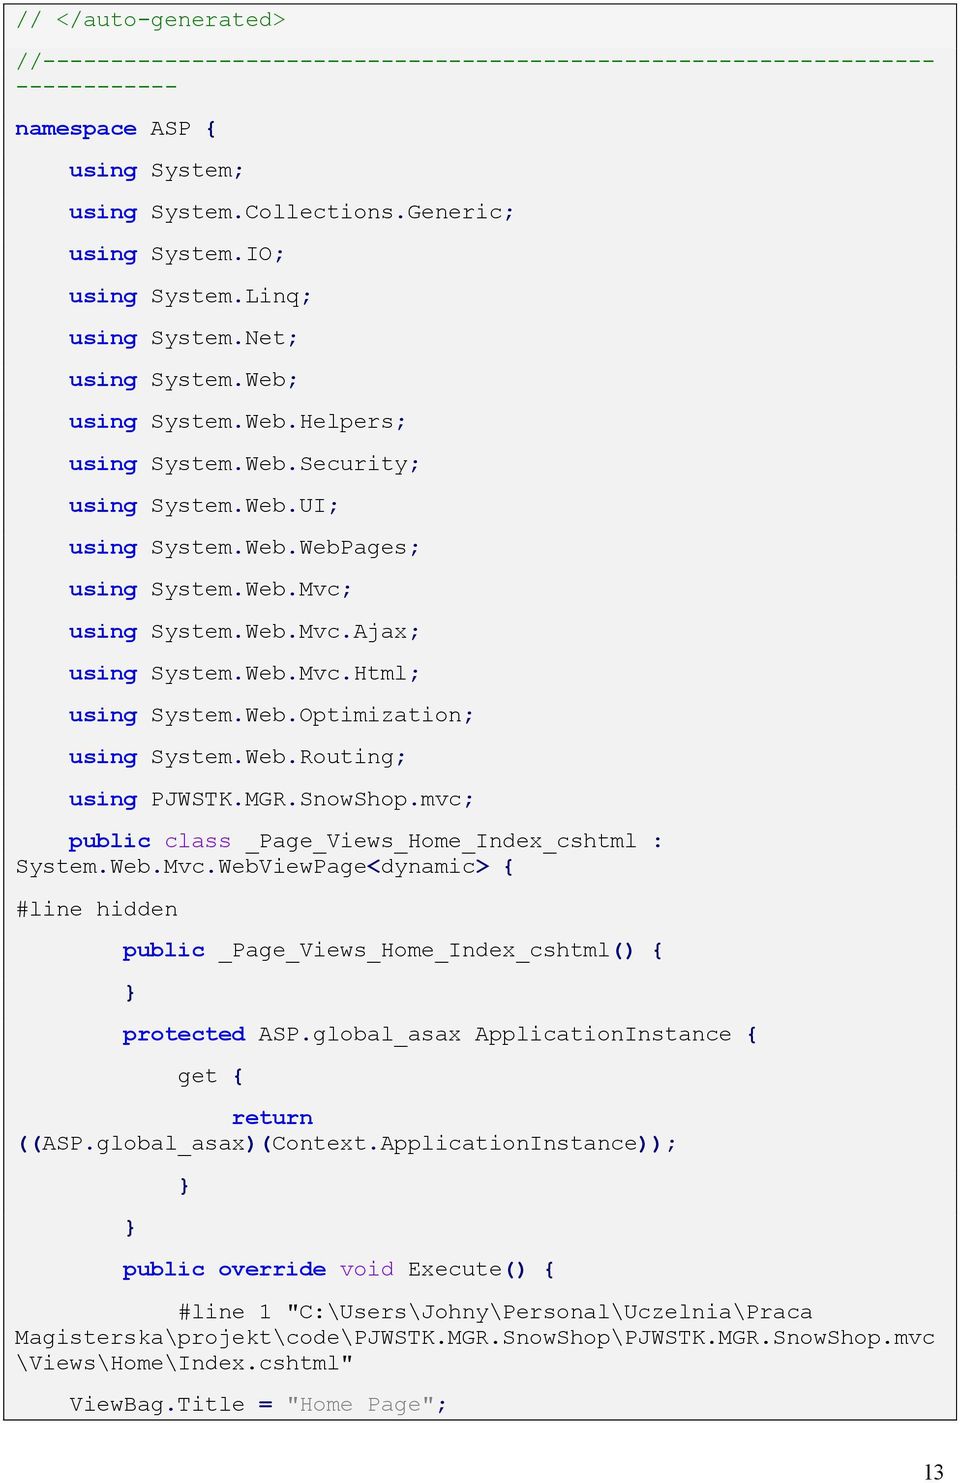The height and width of the screenshot is (1483, 960).
Task: Select 'using System.Web.UI;' line
Action: [x=204, y=506]
